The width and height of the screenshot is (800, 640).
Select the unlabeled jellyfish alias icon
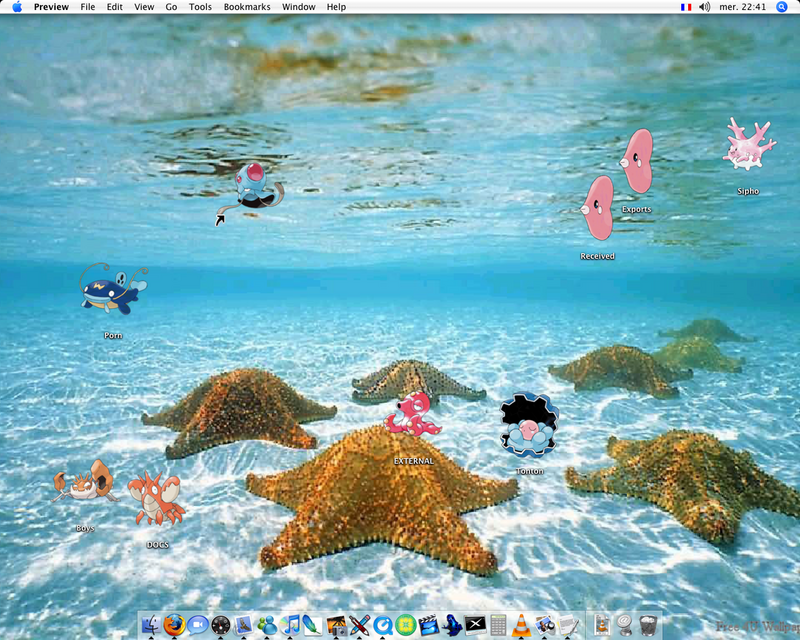[x=251, y=194]
